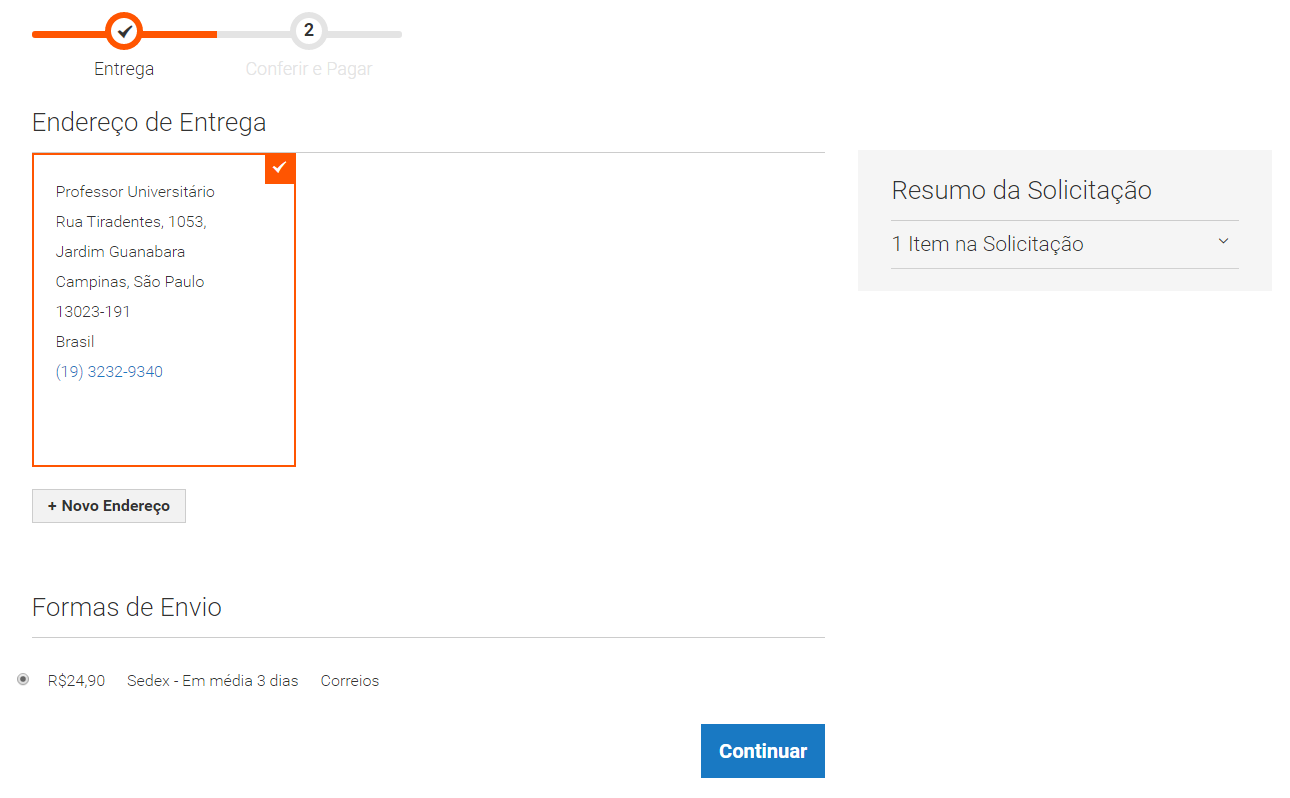Click the orange checkmark on the address card
Screen dimensions: 1290x798
(280, 168)
